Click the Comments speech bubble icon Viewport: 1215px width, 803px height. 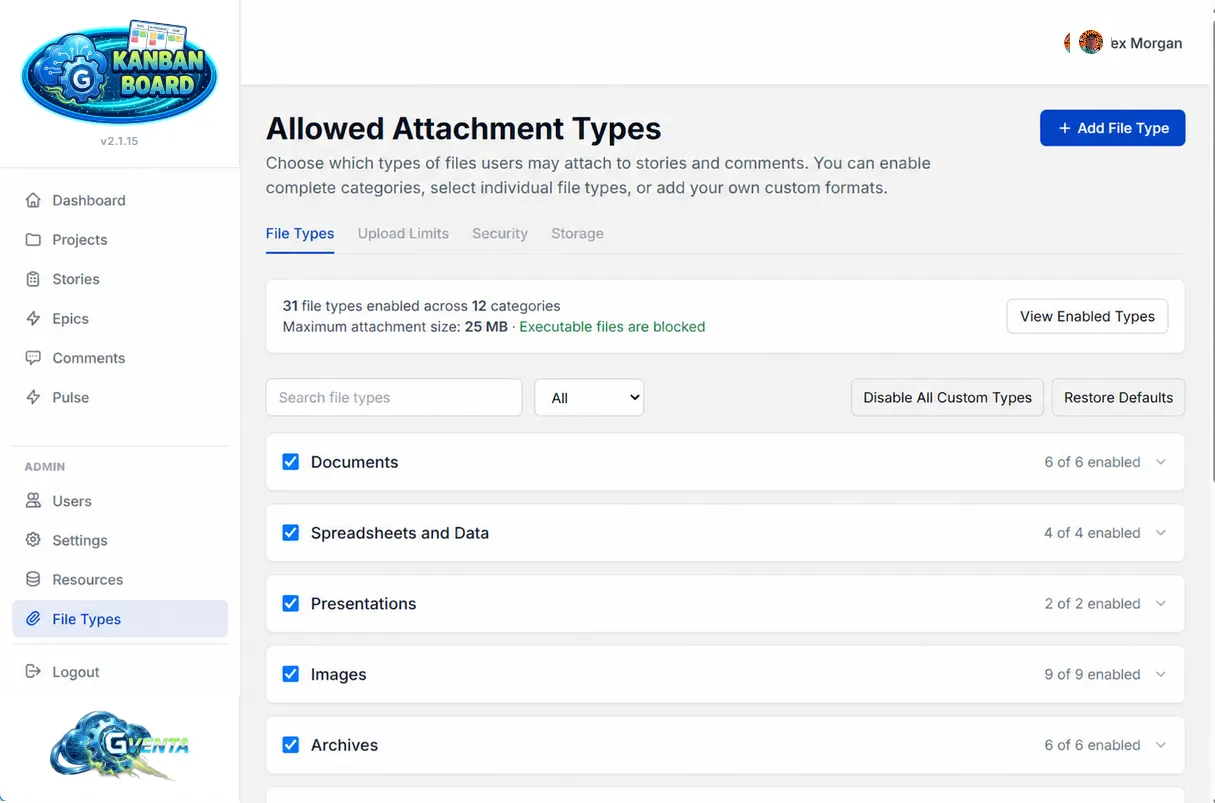coord(33,358)
